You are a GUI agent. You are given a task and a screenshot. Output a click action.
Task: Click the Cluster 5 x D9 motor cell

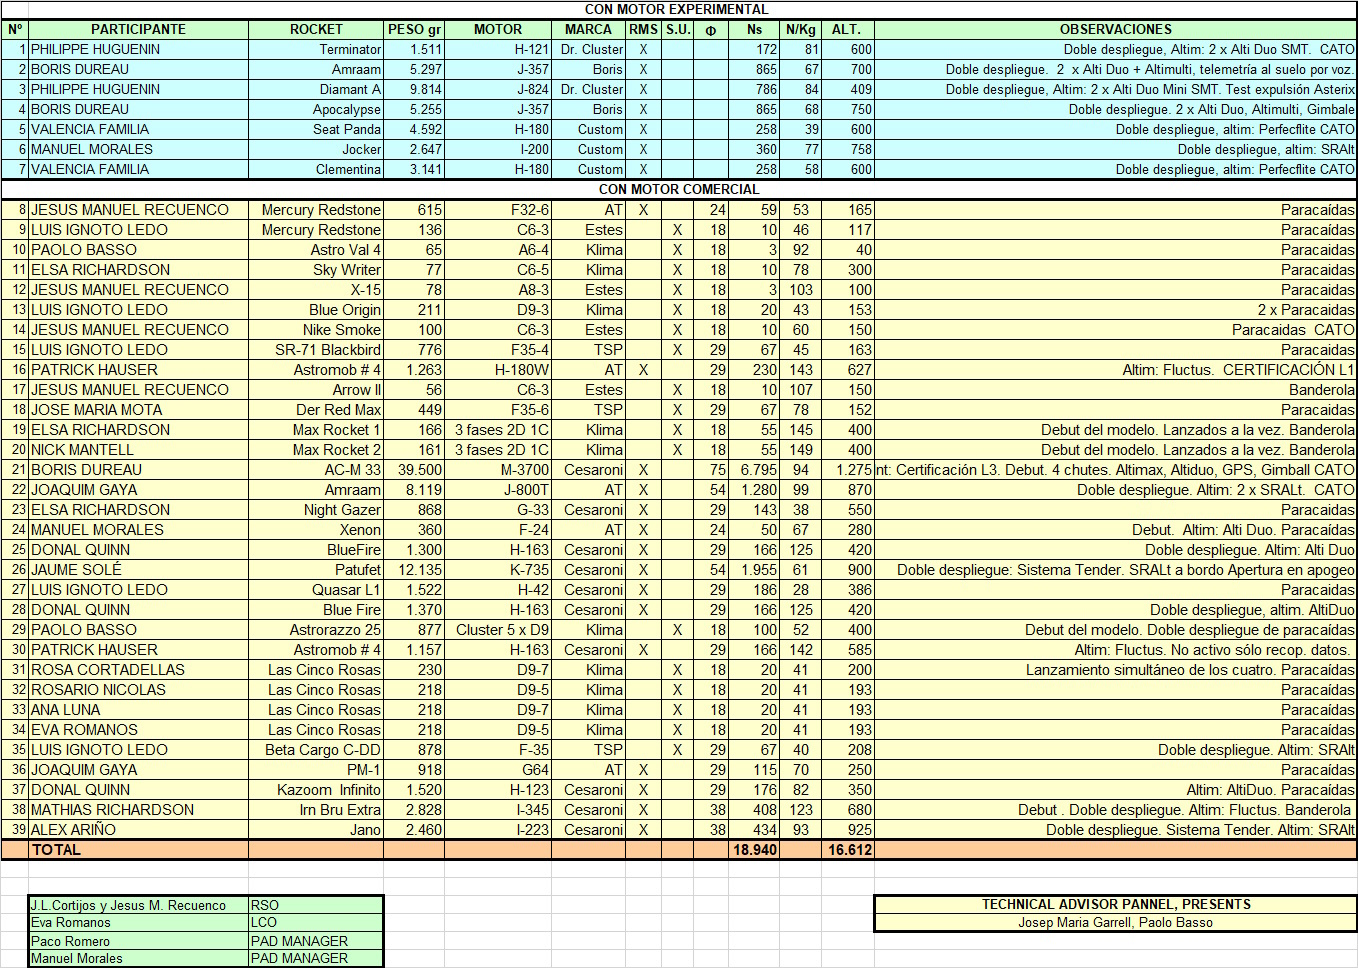497,629
